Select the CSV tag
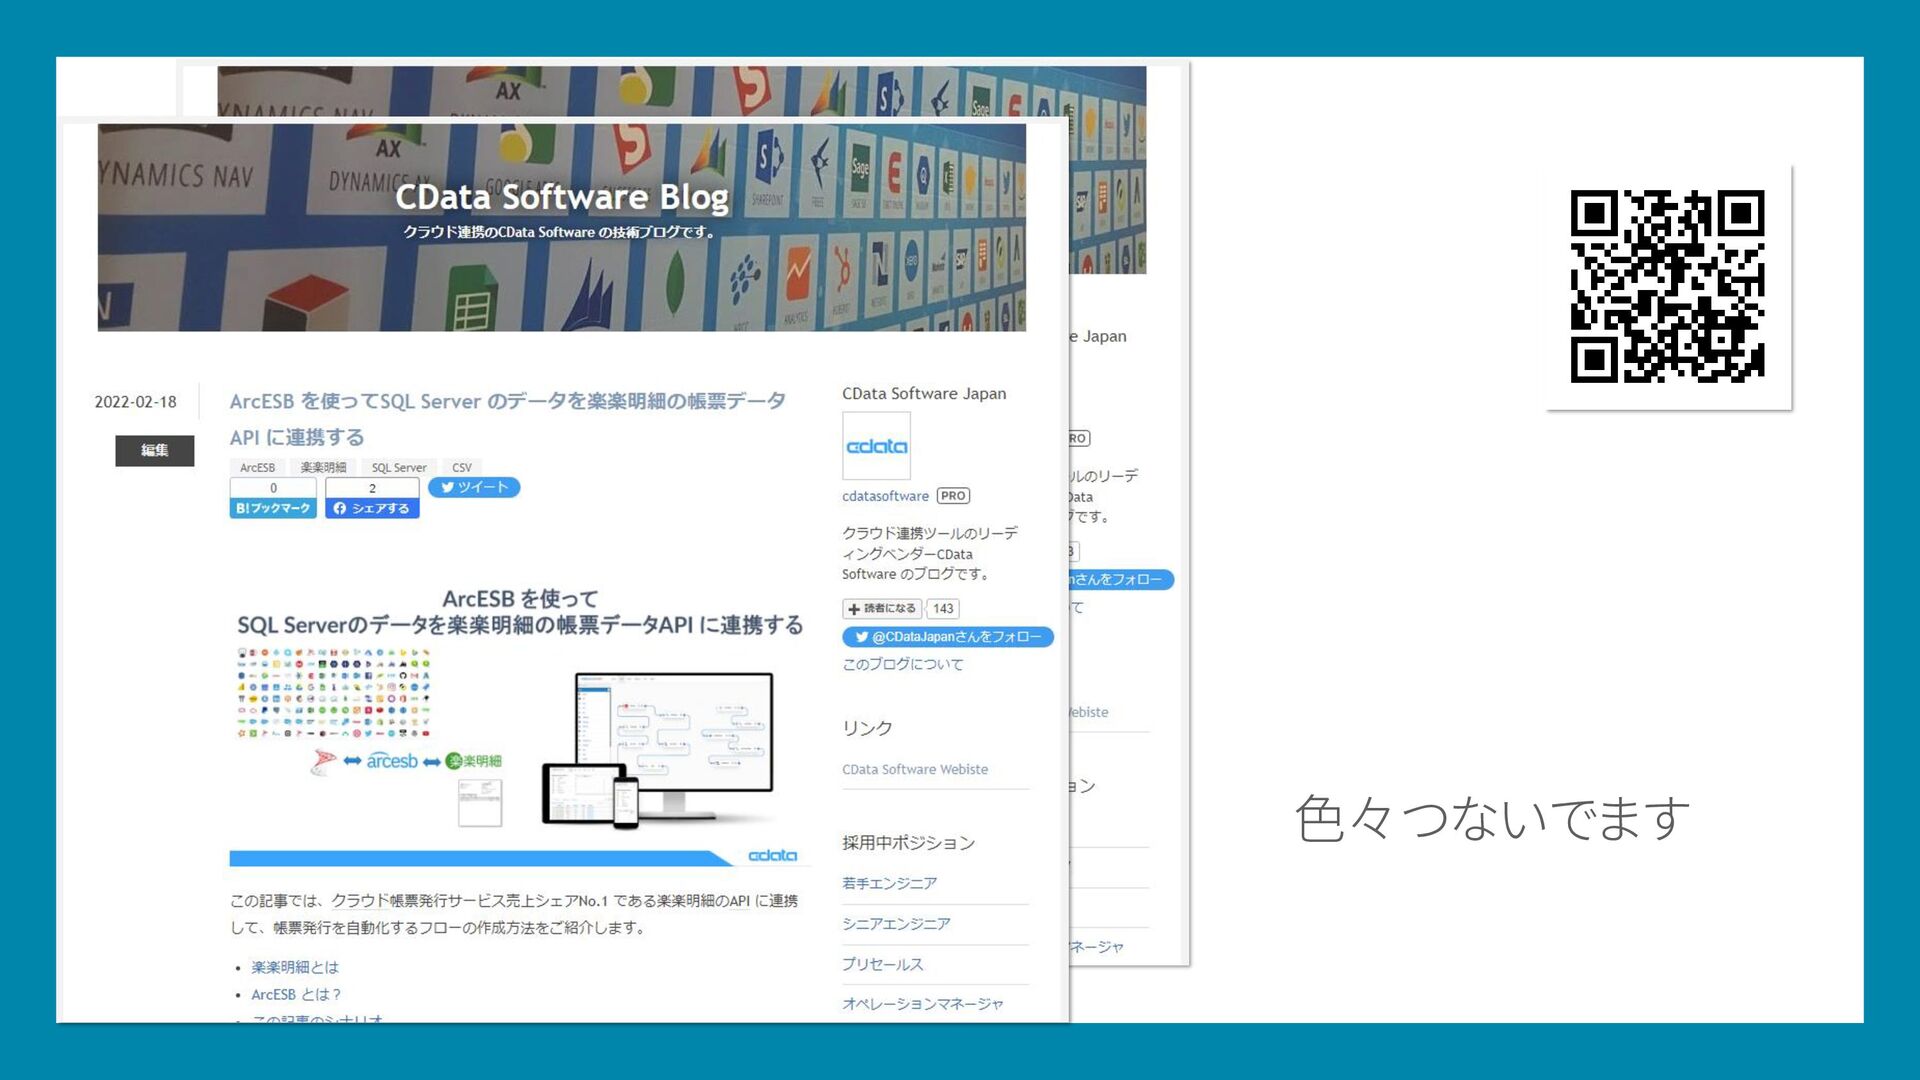This screenshot has width=1920, height=1080. (x=461, y=467)
